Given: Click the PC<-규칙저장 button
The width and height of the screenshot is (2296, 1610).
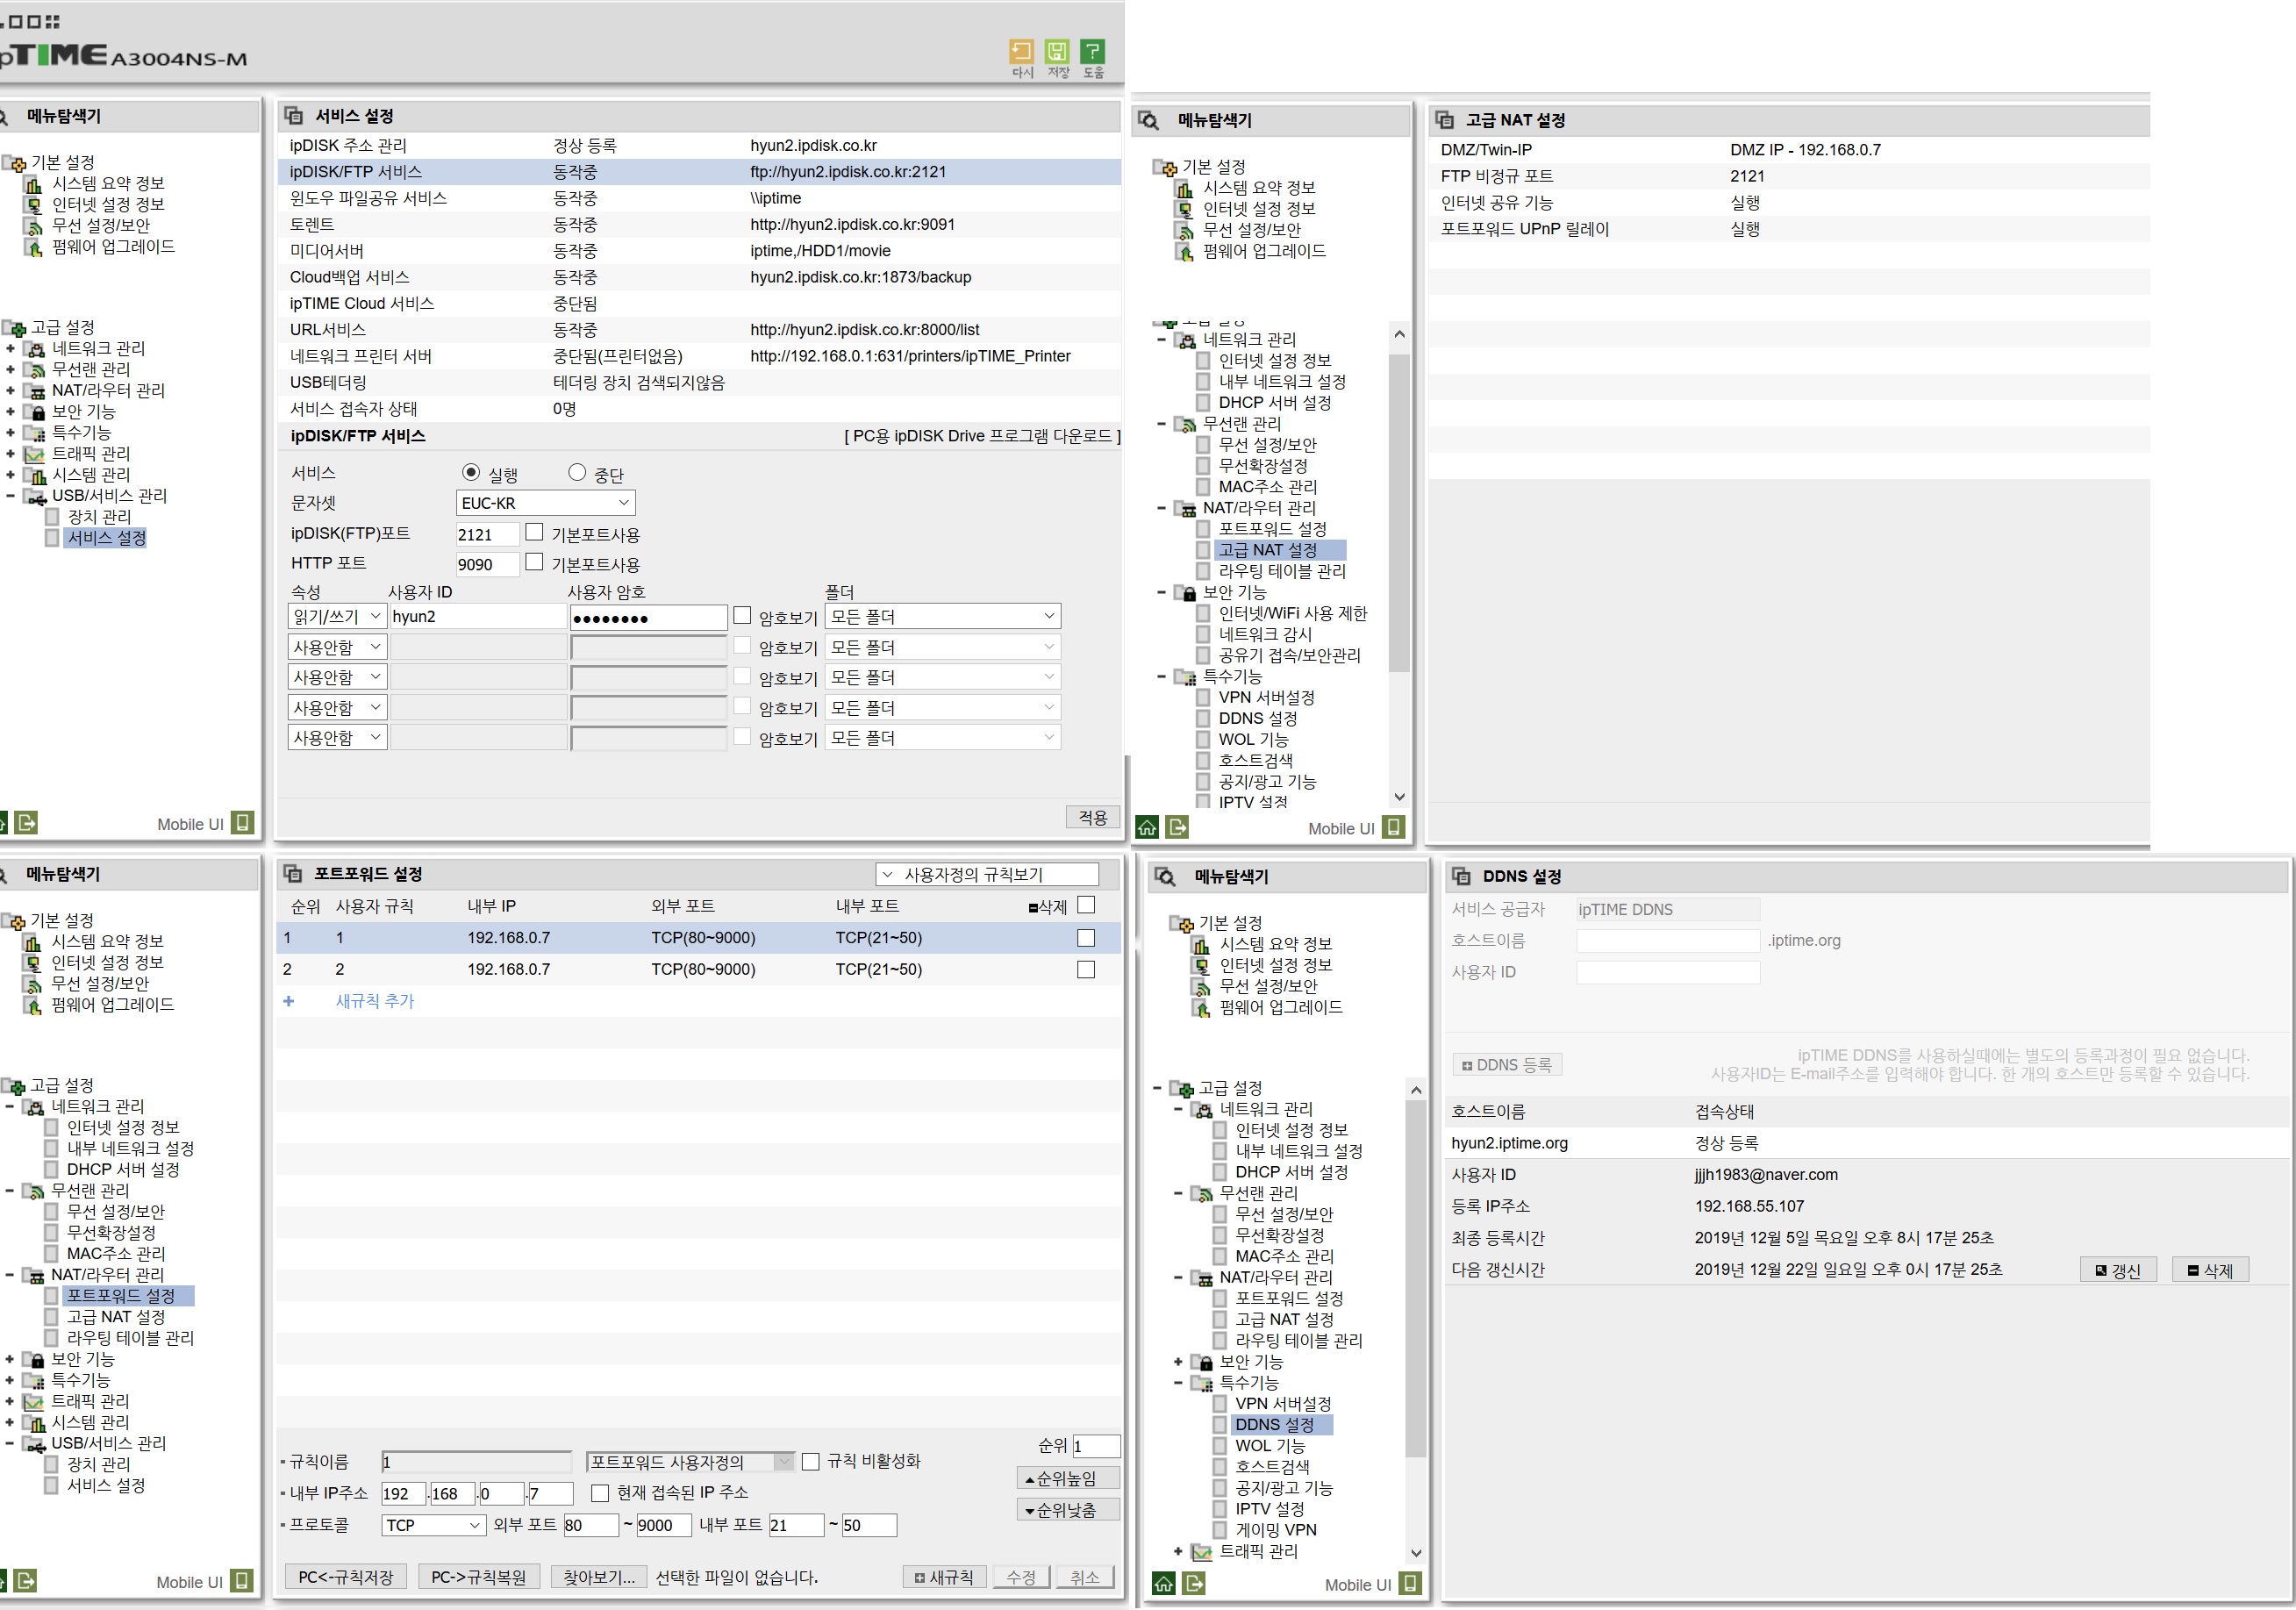Looking at the screenshot, I should 346,1577.
